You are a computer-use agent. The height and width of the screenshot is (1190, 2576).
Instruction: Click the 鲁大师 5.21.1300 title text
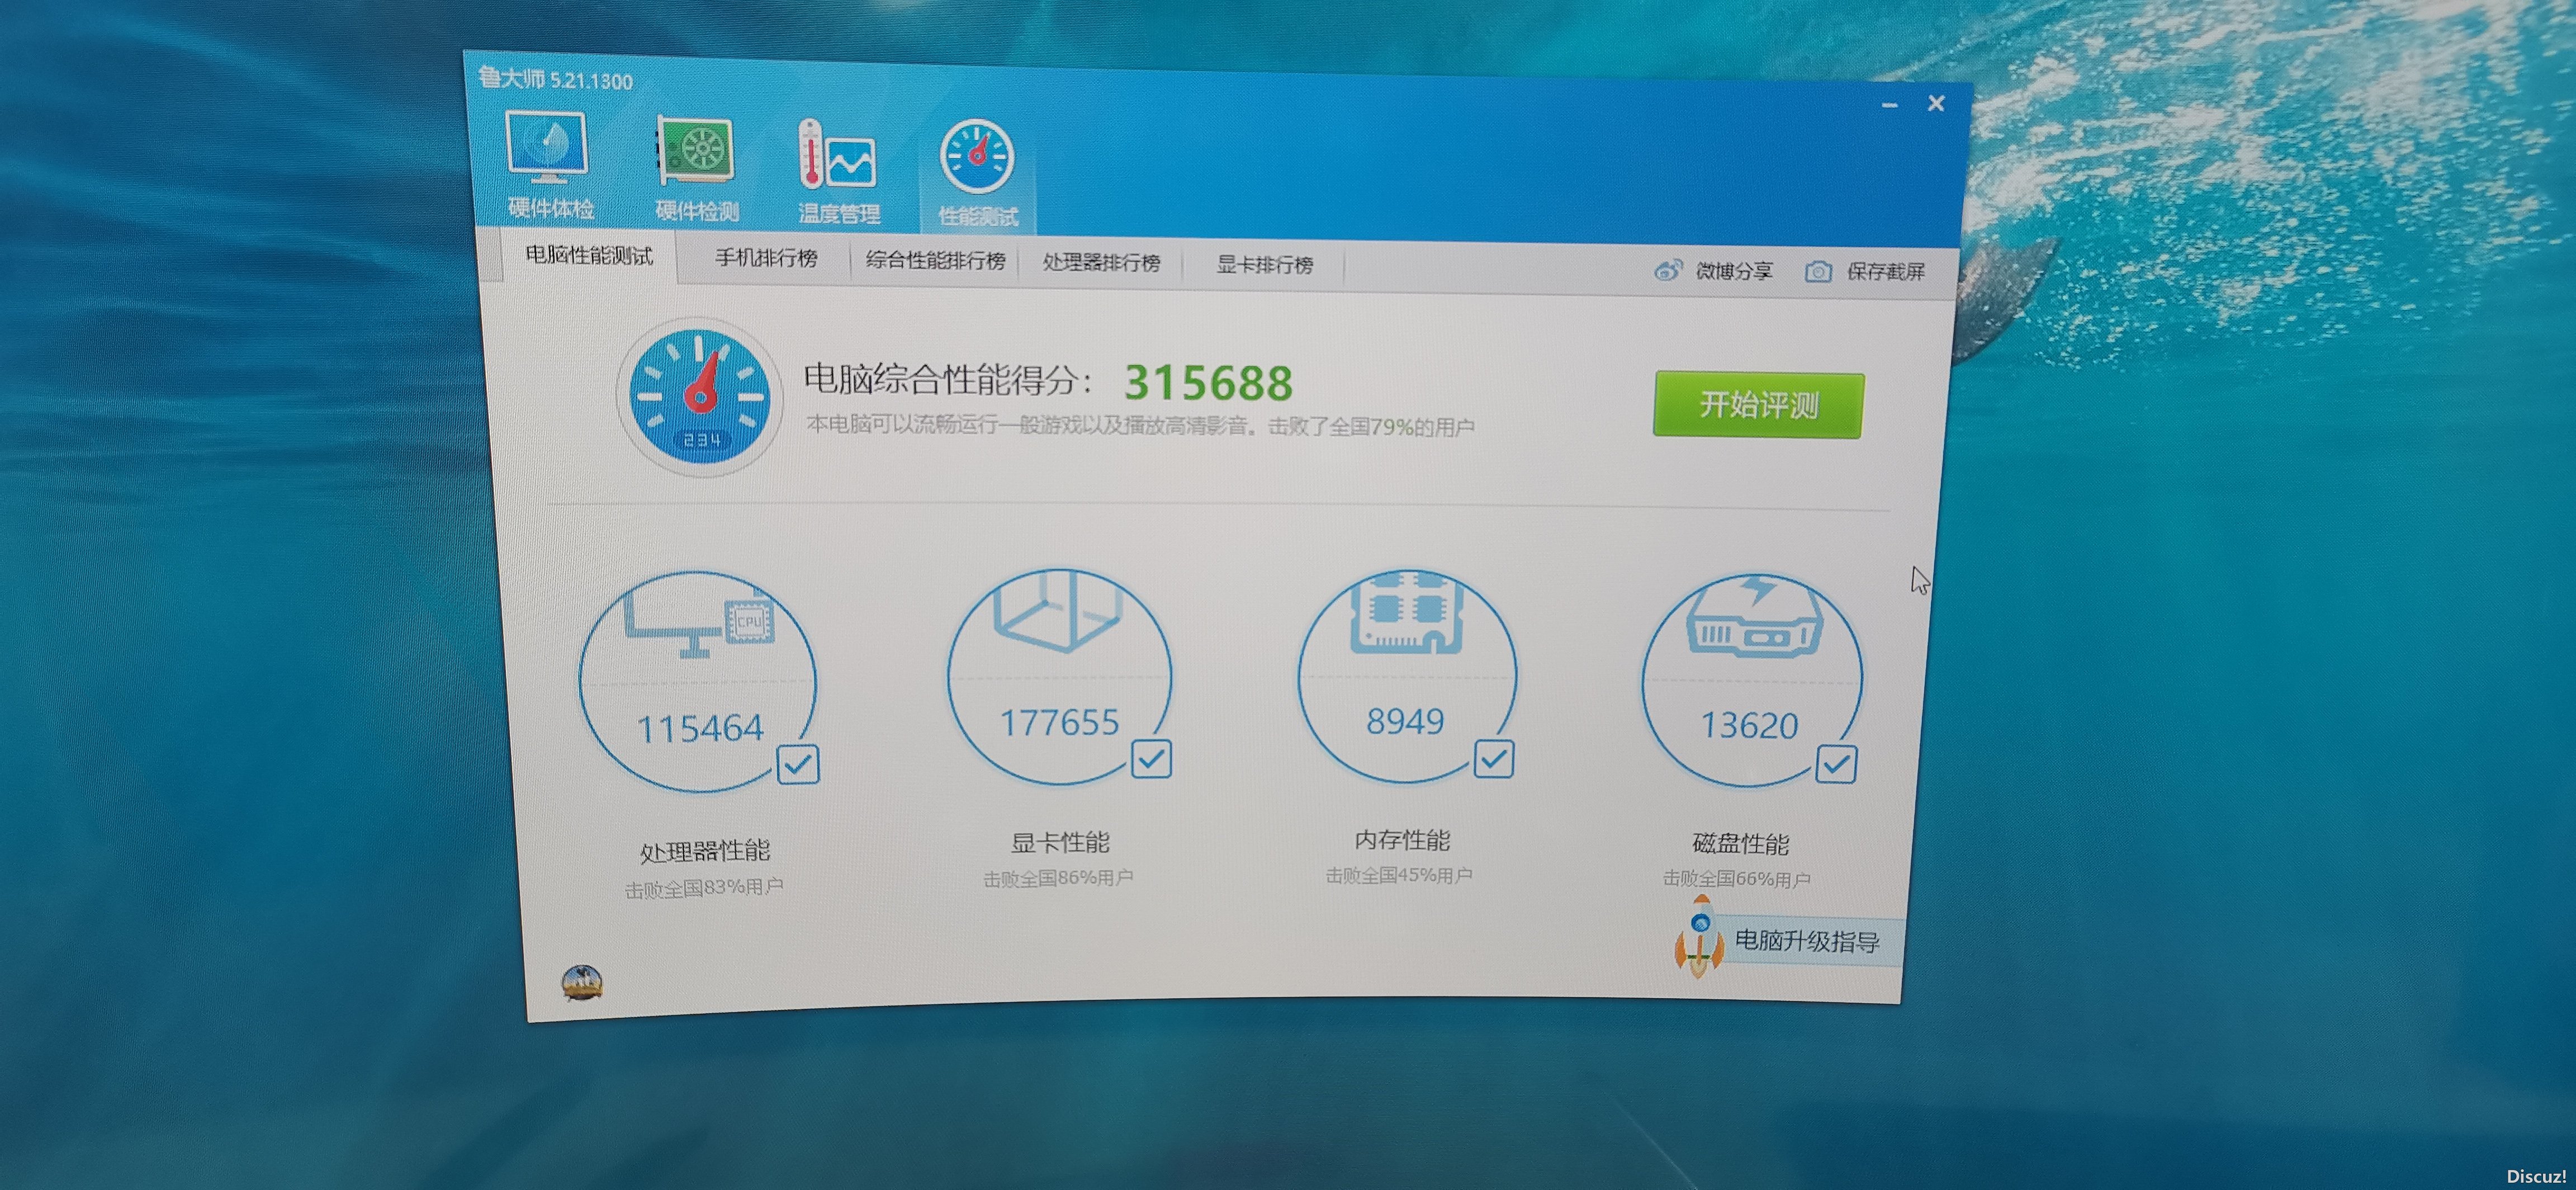(x=556, y=80)
